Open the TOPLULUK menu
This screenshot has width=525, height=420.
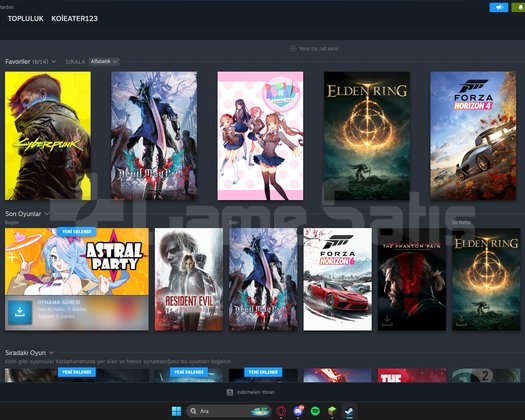coord(25,18)
